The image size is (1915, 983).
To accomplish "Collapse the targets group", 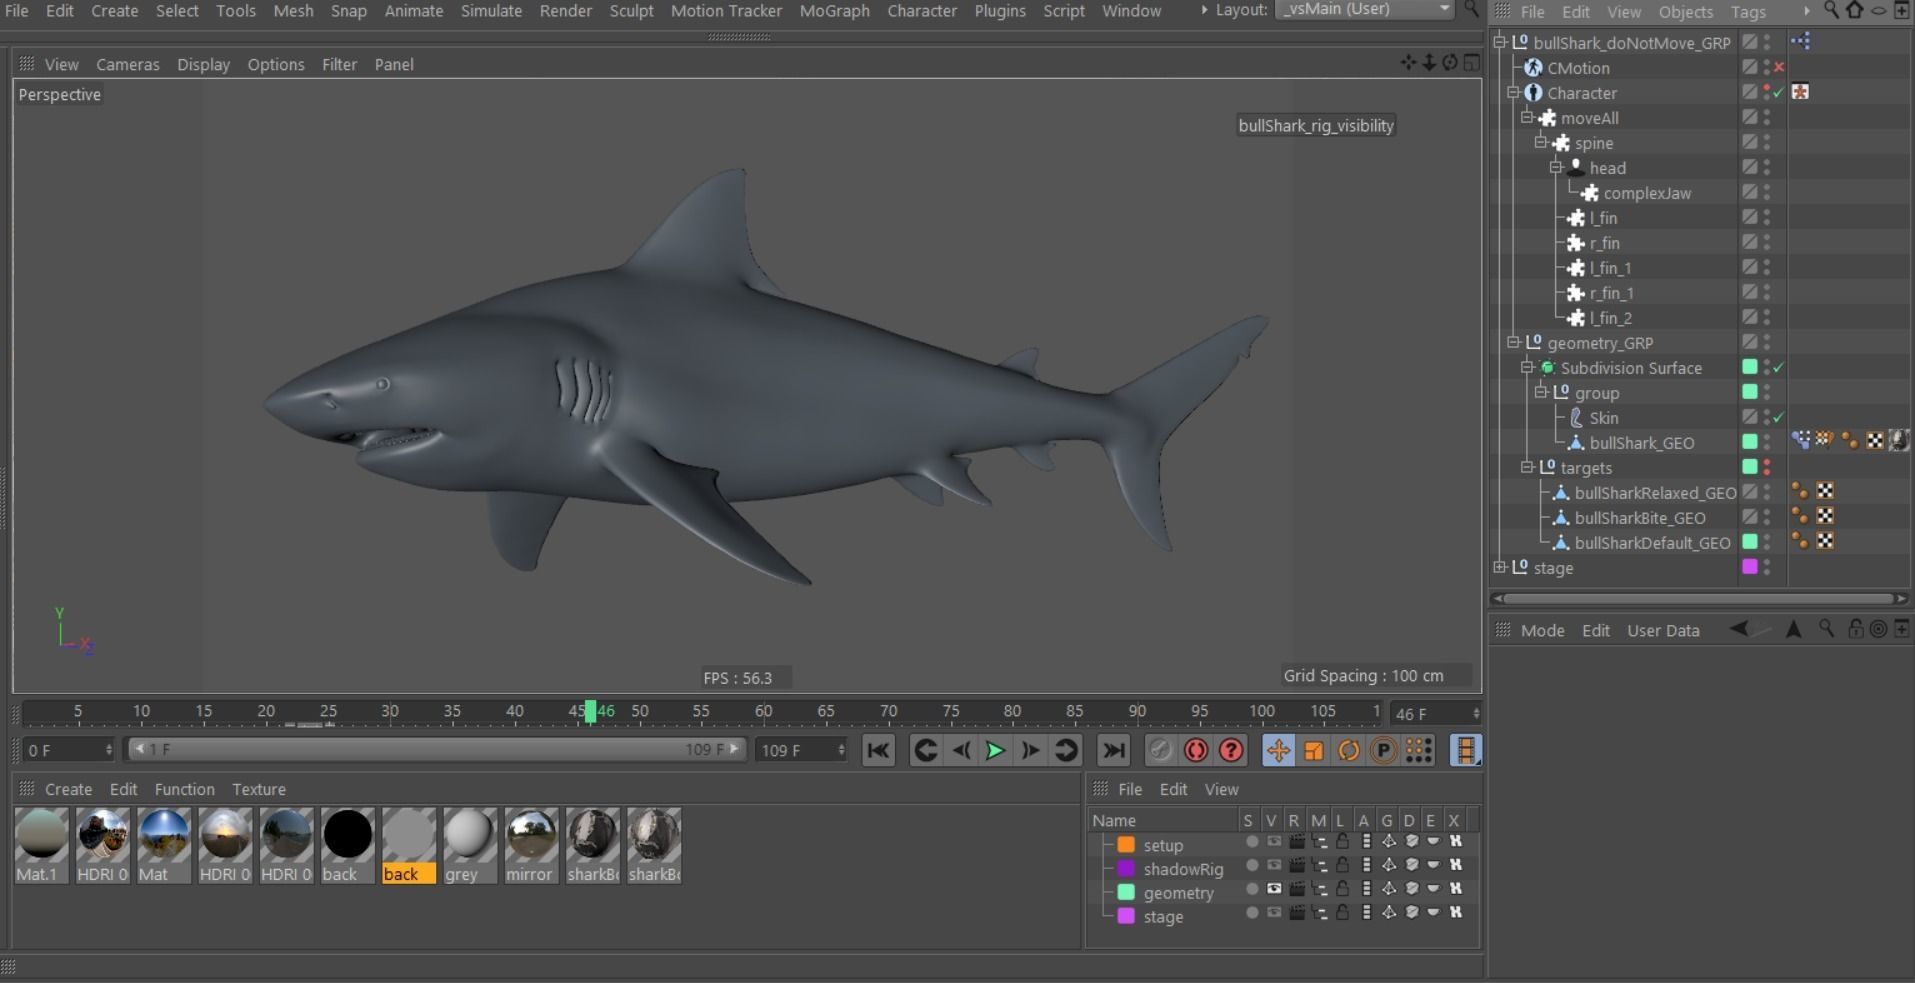I will tap(1528, 467).
